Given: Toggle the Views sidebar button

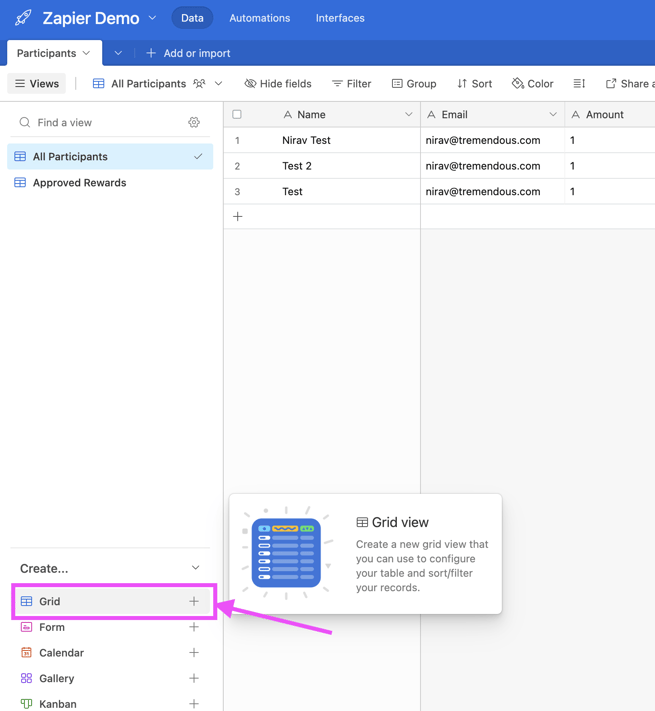Looking at the screenshot, I should click(x=37, y=84).
